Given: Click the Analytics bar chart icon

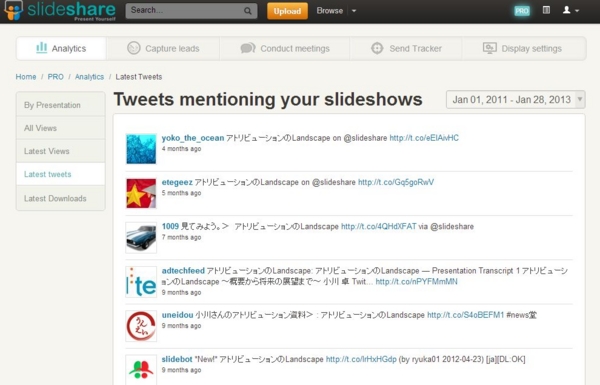Looking at the screenshot, I should click(41, 48).
